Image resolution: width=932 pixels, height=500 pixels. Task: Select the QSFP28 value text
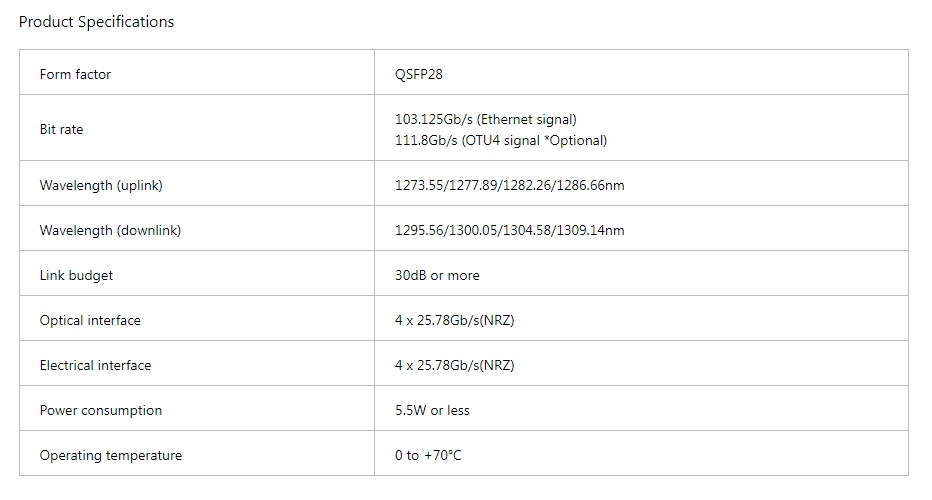[x=419, y=75]
